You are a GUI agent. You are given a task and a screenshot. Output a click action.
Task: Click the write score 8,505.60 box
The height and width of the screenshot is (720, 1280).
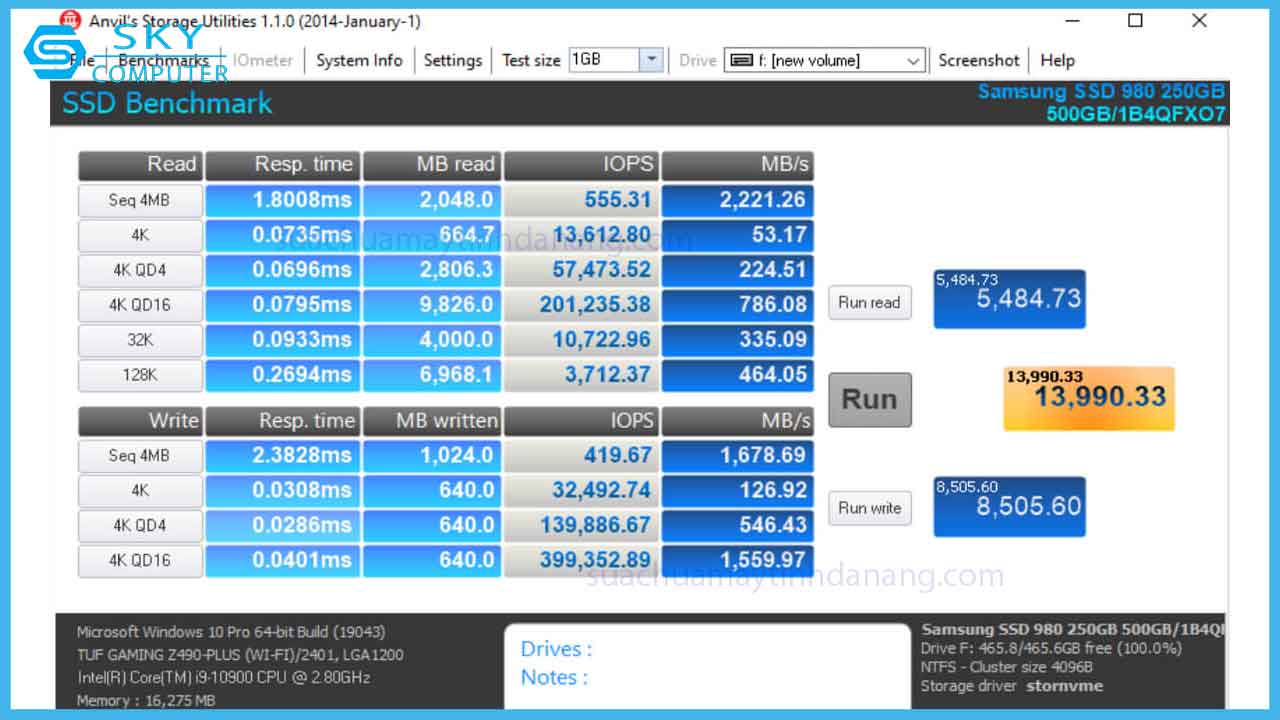point(1009,506)
